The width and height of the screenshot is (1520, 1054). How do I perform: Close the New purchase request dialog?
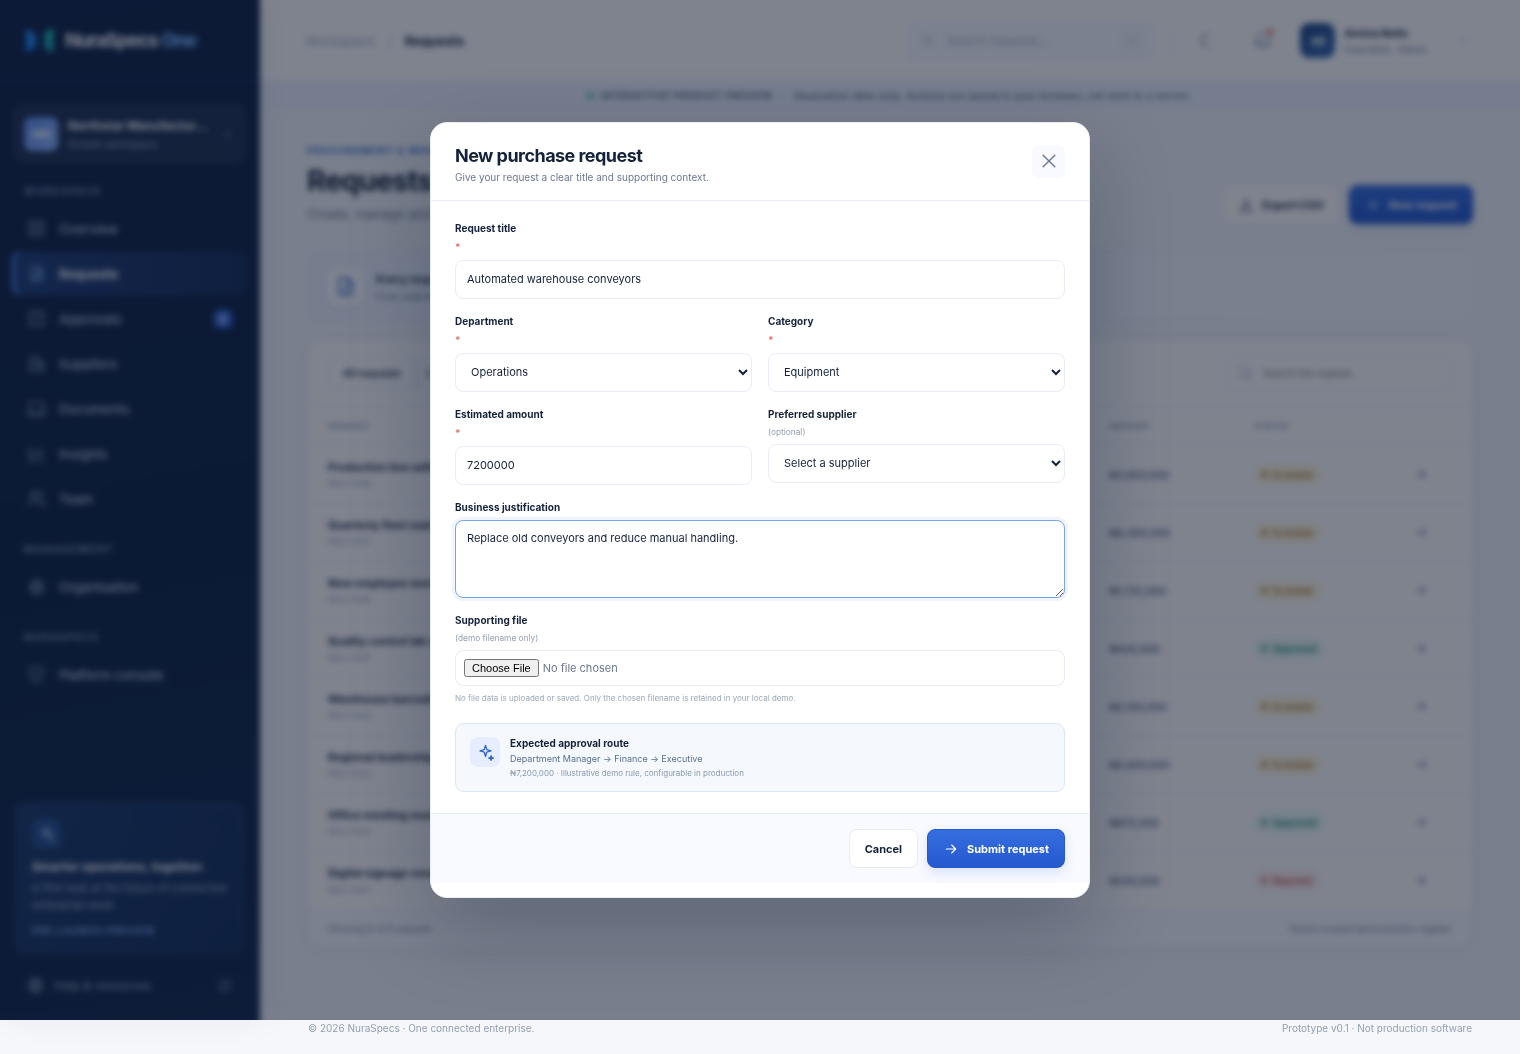click(x=1048, y=161)
